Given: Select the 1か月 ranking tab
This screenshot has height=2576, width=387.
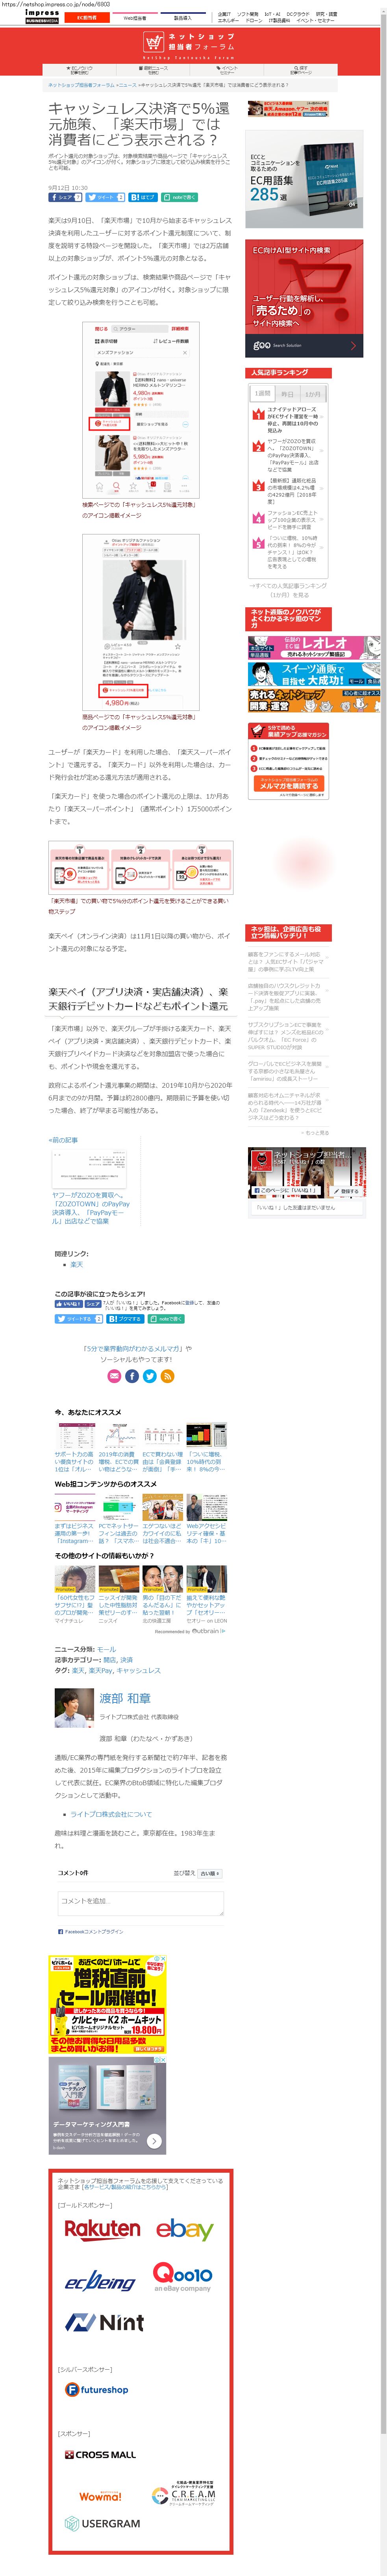Looking at the screenshot, I should (x=313, y=394).
